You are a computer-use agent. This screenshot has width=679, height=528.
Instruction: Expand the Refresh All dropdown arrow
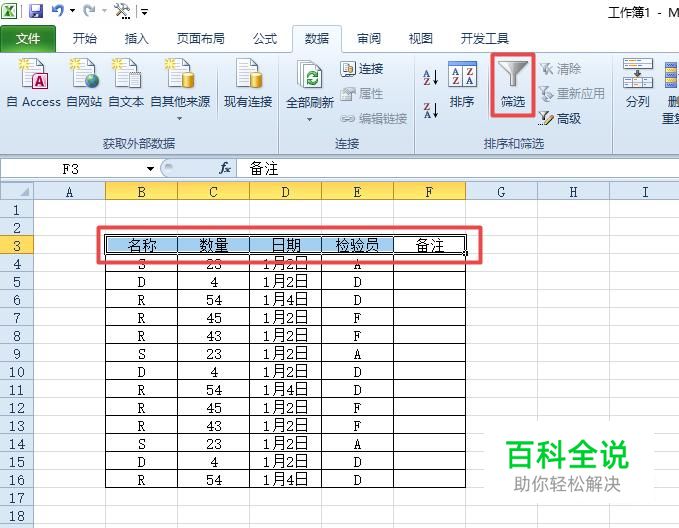point(309,119)
